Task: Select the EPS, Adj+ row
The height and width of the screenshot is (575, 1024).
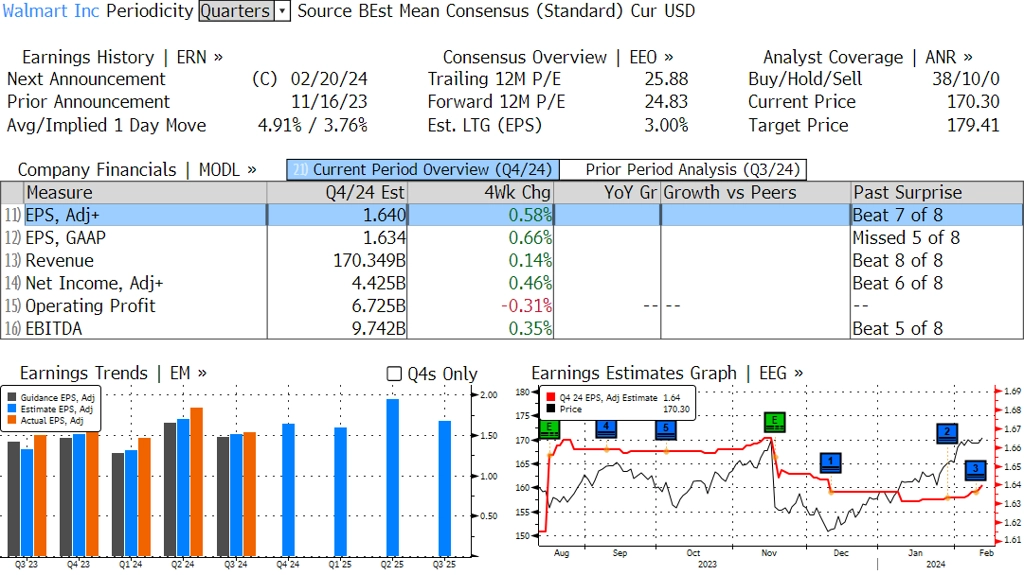Action: pos(512,215)
